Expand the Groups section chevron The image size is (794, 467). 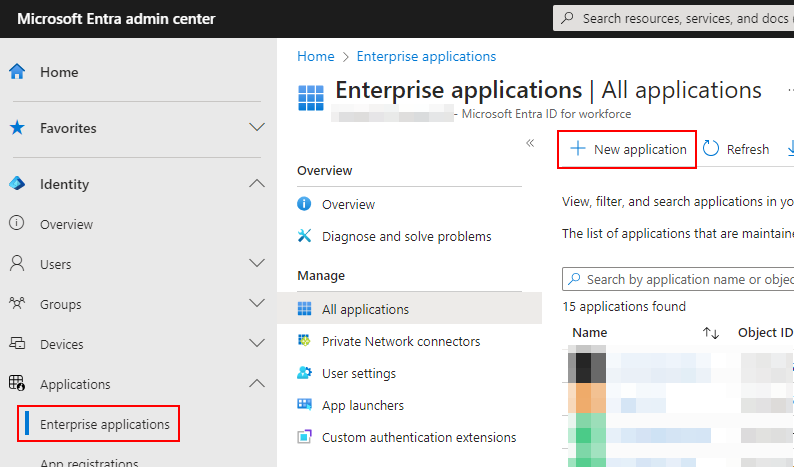(x=257, y=302)
